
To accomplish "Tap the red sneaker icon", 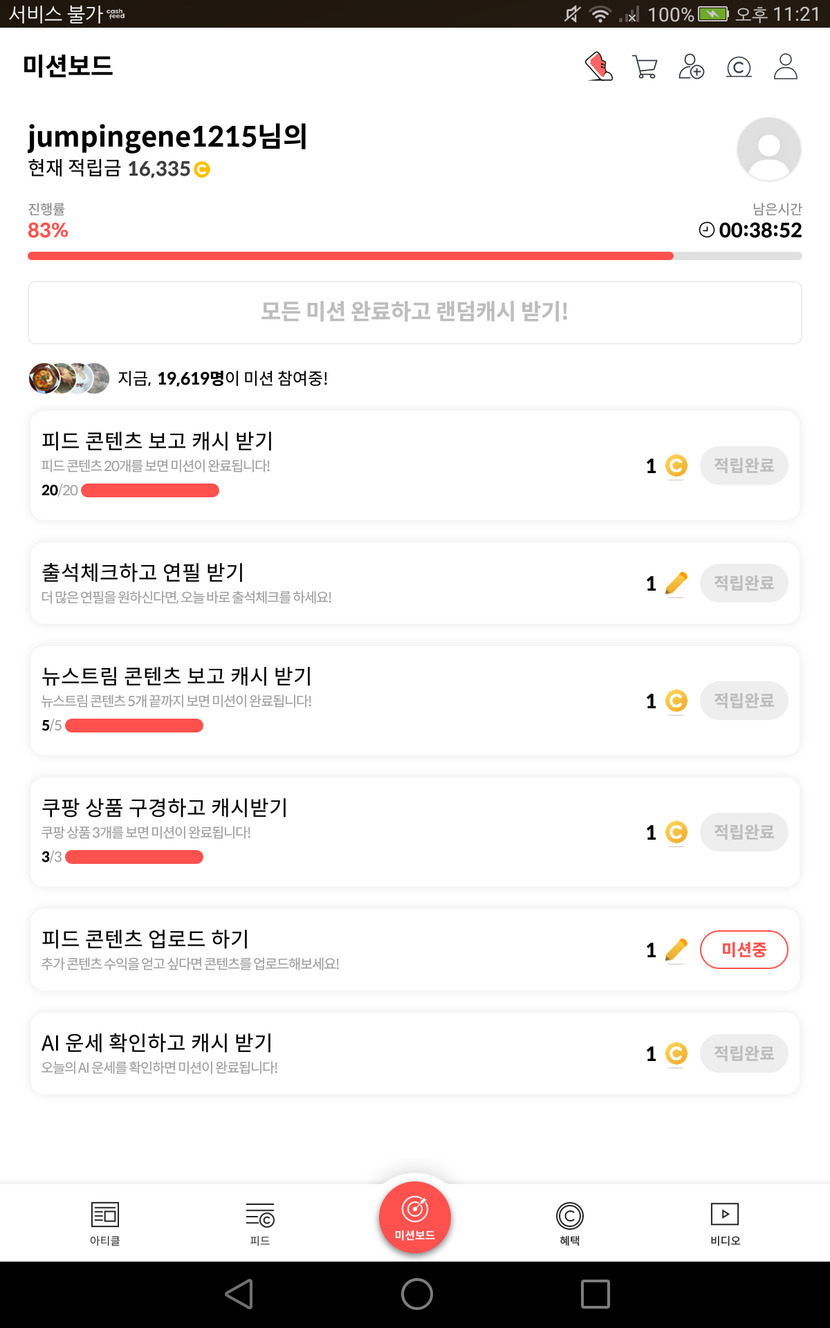I will pyautogui.click(x=598, y=67).
